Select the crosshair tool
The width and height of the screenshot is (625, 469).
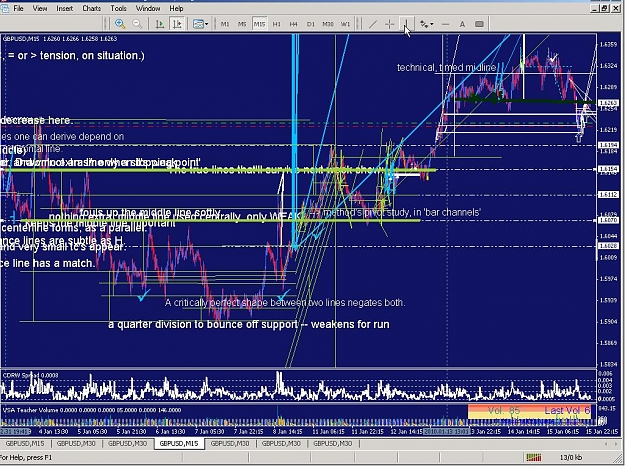[389, 24]
